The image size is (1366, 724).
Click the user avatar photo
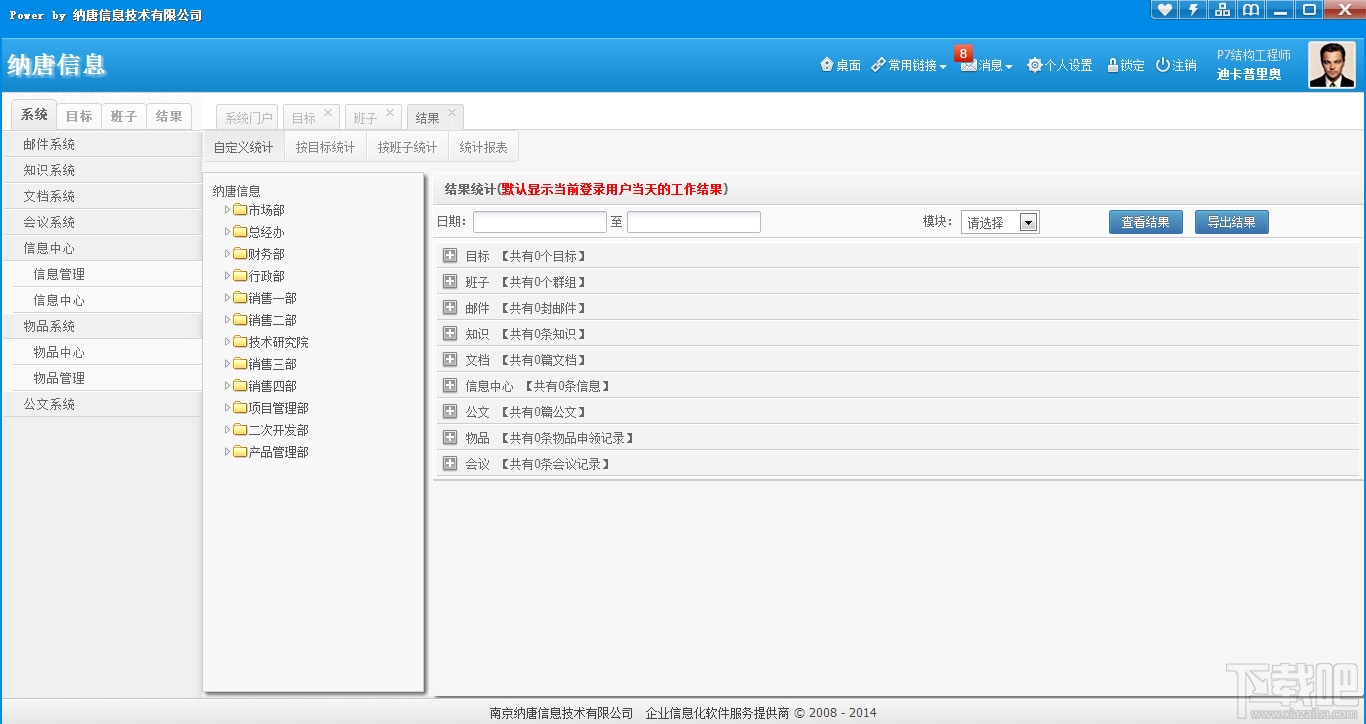pyautogui.click(x=1332, y=65)
